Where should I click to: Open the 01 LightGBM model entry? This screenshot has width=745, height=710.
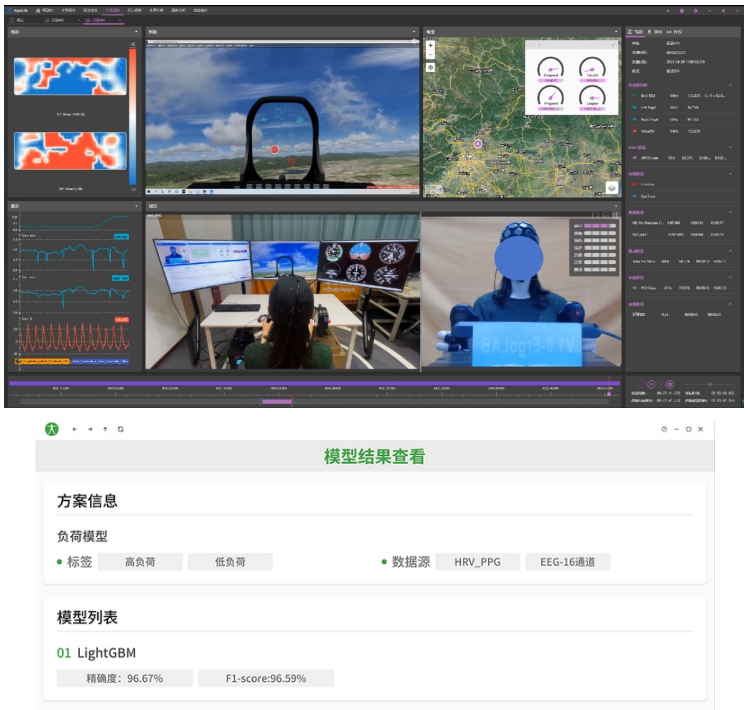[x=97, y=653]
